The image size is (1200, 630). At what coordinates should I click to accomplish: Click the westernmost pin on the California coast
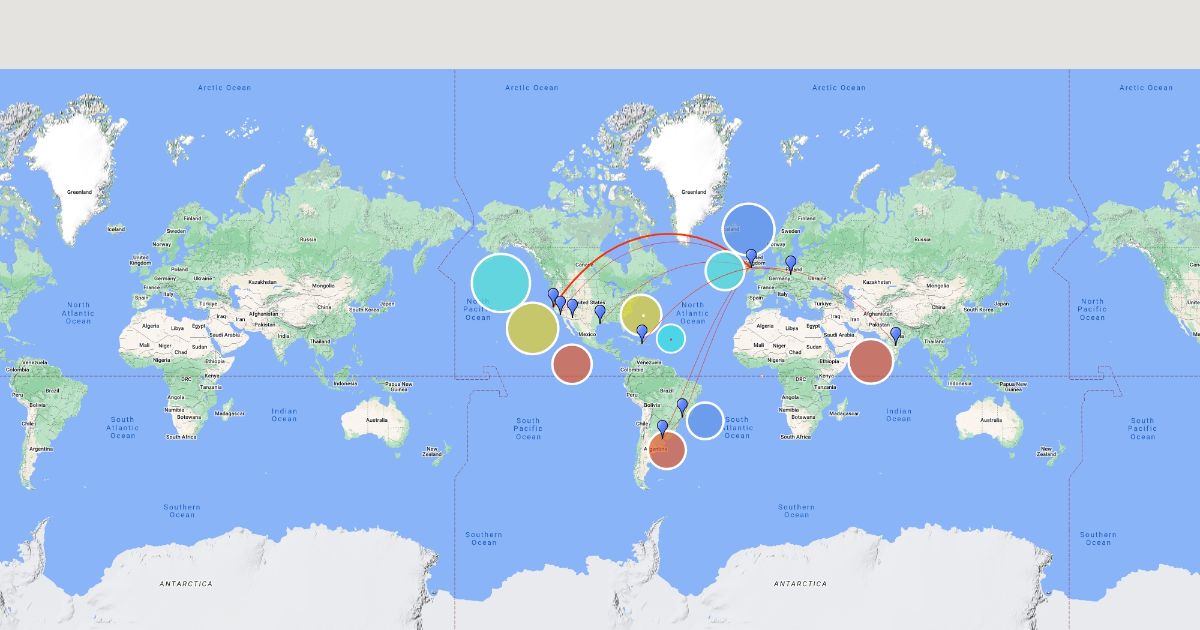coord(553,297)
